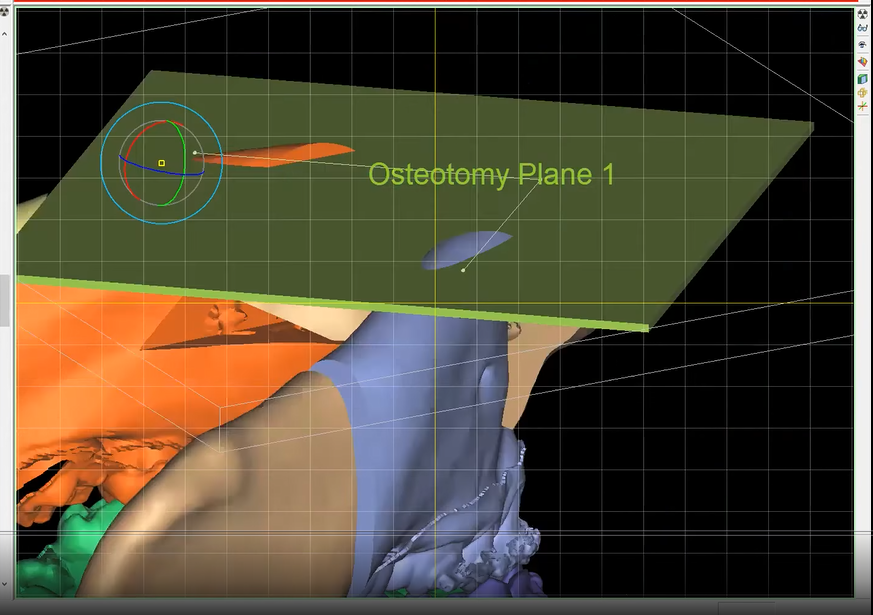Toggle the eye visibility icon in right toolbar
This screenshot has height=615, width=873.
862,45
